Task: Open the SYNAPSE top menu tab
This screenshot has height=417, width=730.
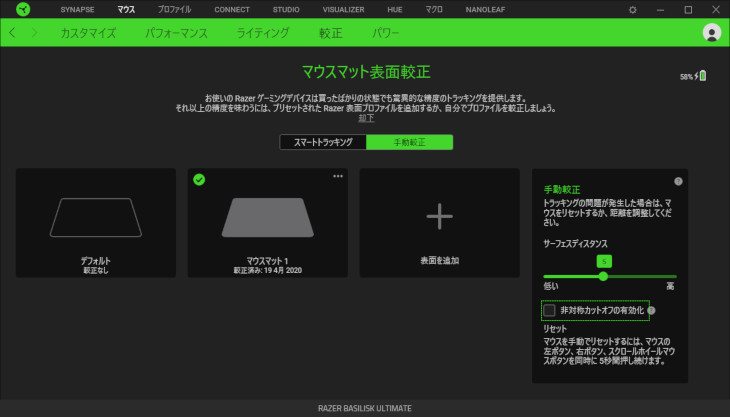Action: tap(77, 9)
